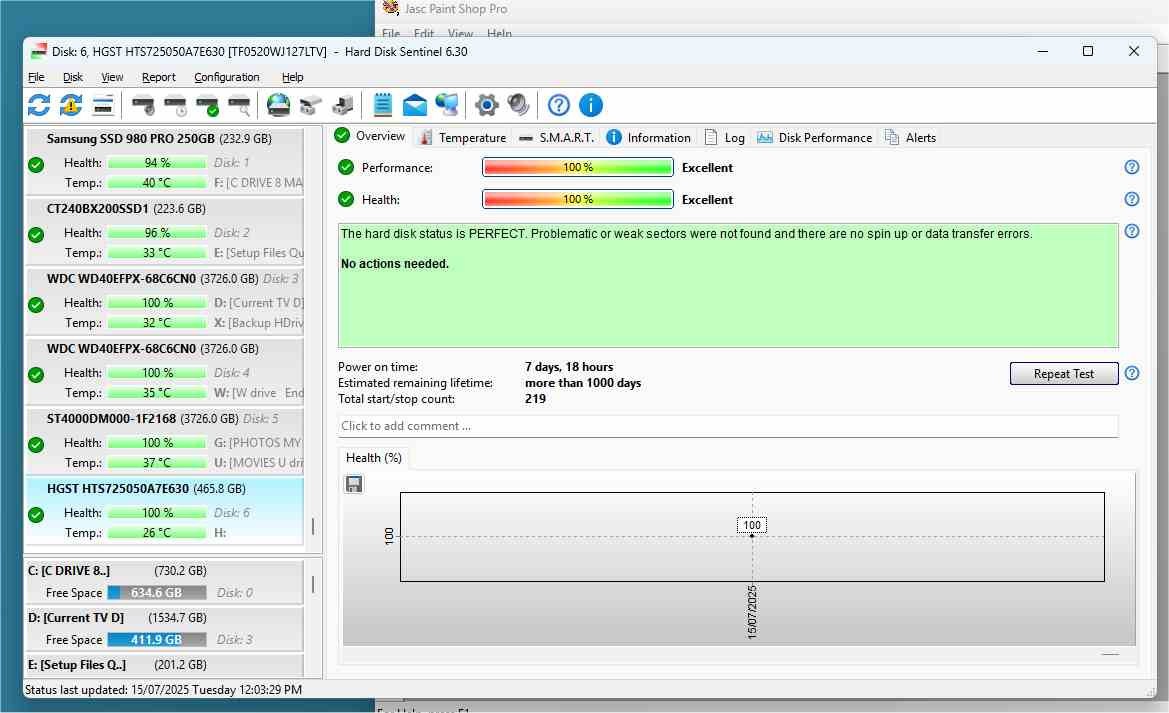Click the Performance 100 % gradient bar
1169x713 pixels.
pyautogui.click(x=578, y=167)
